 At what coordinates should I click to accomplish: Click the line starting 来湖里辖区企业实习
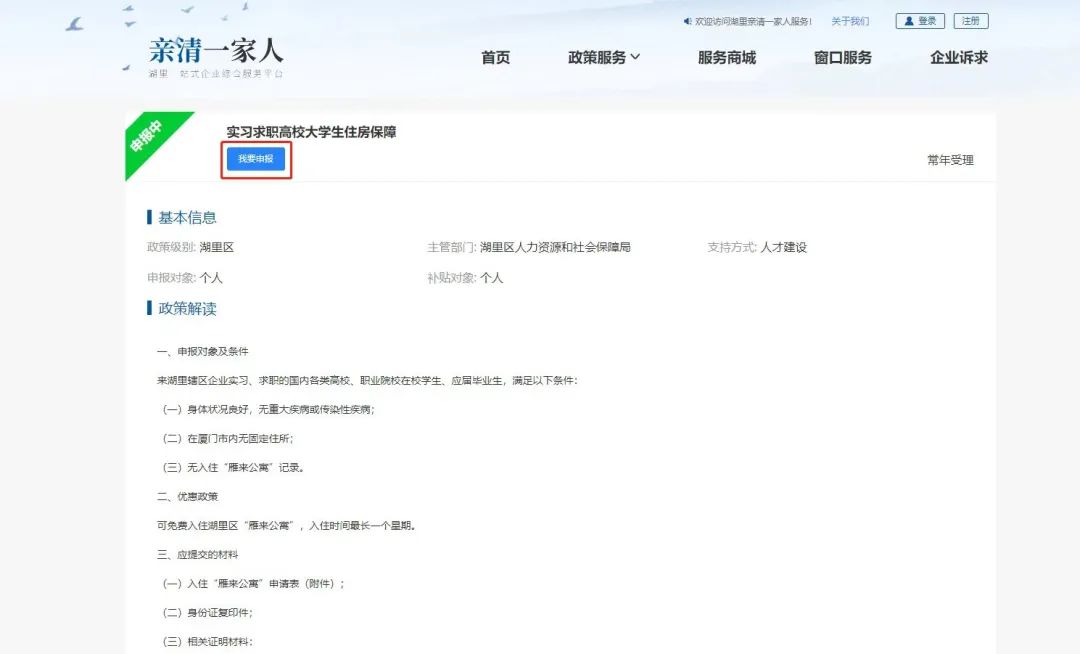click(x=367, y=380)
